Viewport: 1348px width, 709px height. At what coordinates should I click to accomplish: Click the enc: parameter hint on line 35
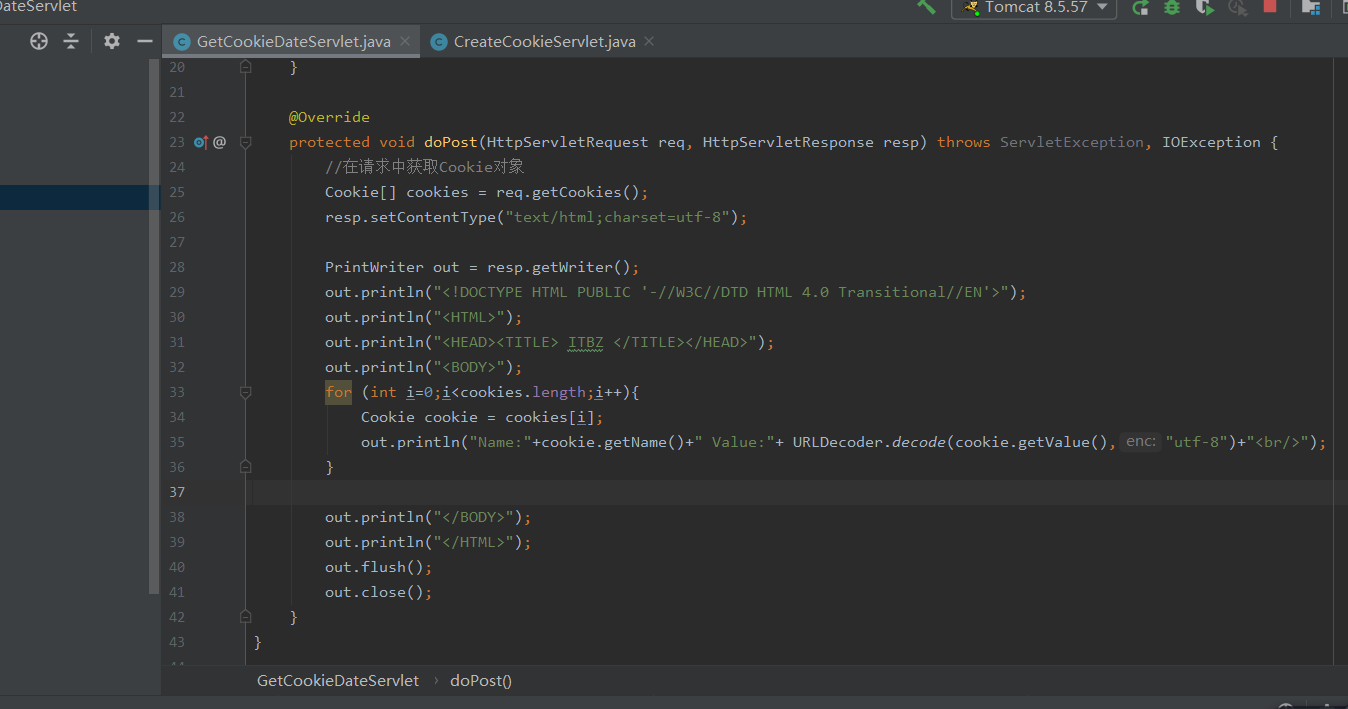point(1140,442)
